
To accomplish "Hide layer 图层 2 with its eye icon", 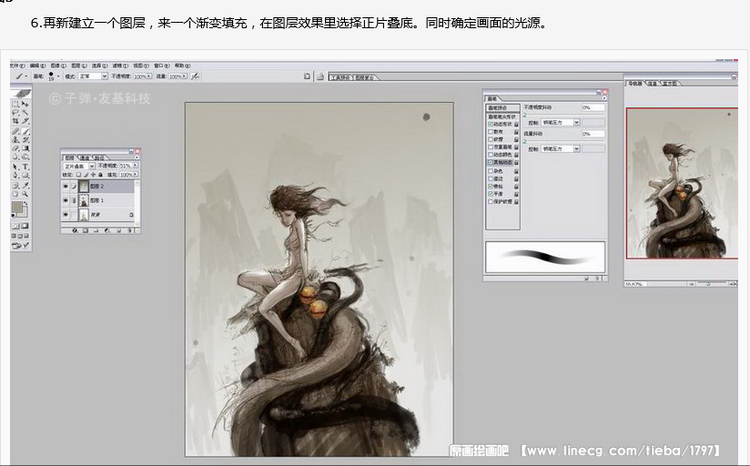I will click(x=66, y=186).
